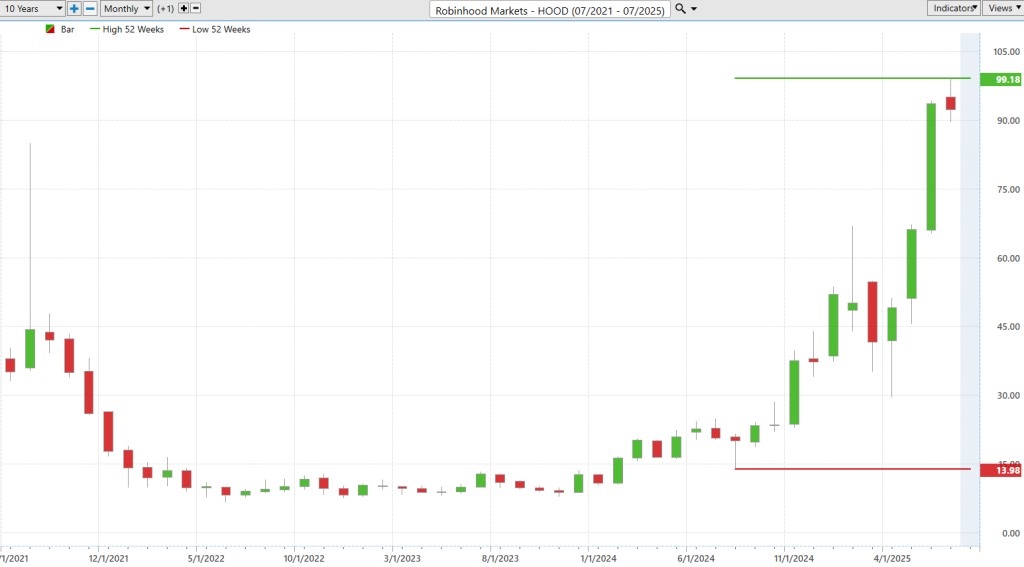The image size is (1024, 567).
Task: Click the green 99.18 price label
Action: [x=1000, y=80]
